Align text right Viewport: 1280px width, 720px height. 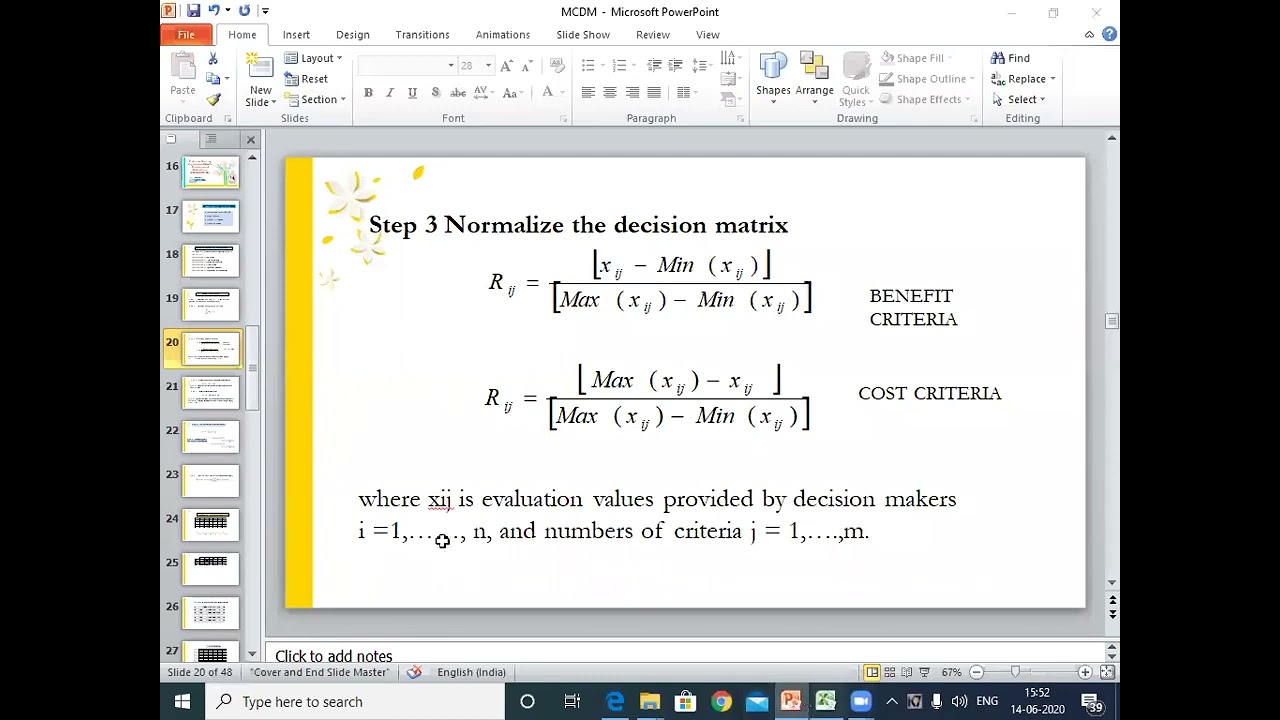tap(632, 93)
